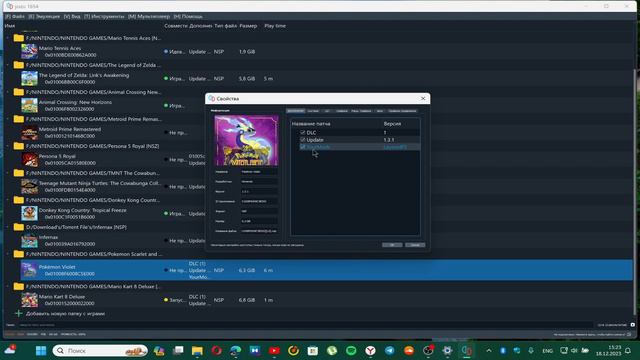Open the Файл menu
The width and height of the screenshot is (640, 360).
15,17
